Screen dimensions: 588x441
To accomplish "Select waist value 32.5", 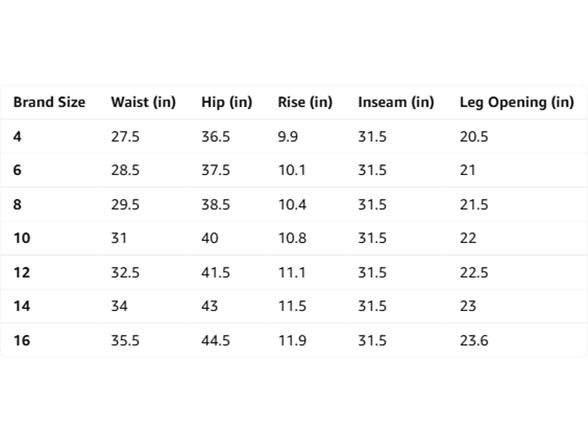I will (125, 273).
